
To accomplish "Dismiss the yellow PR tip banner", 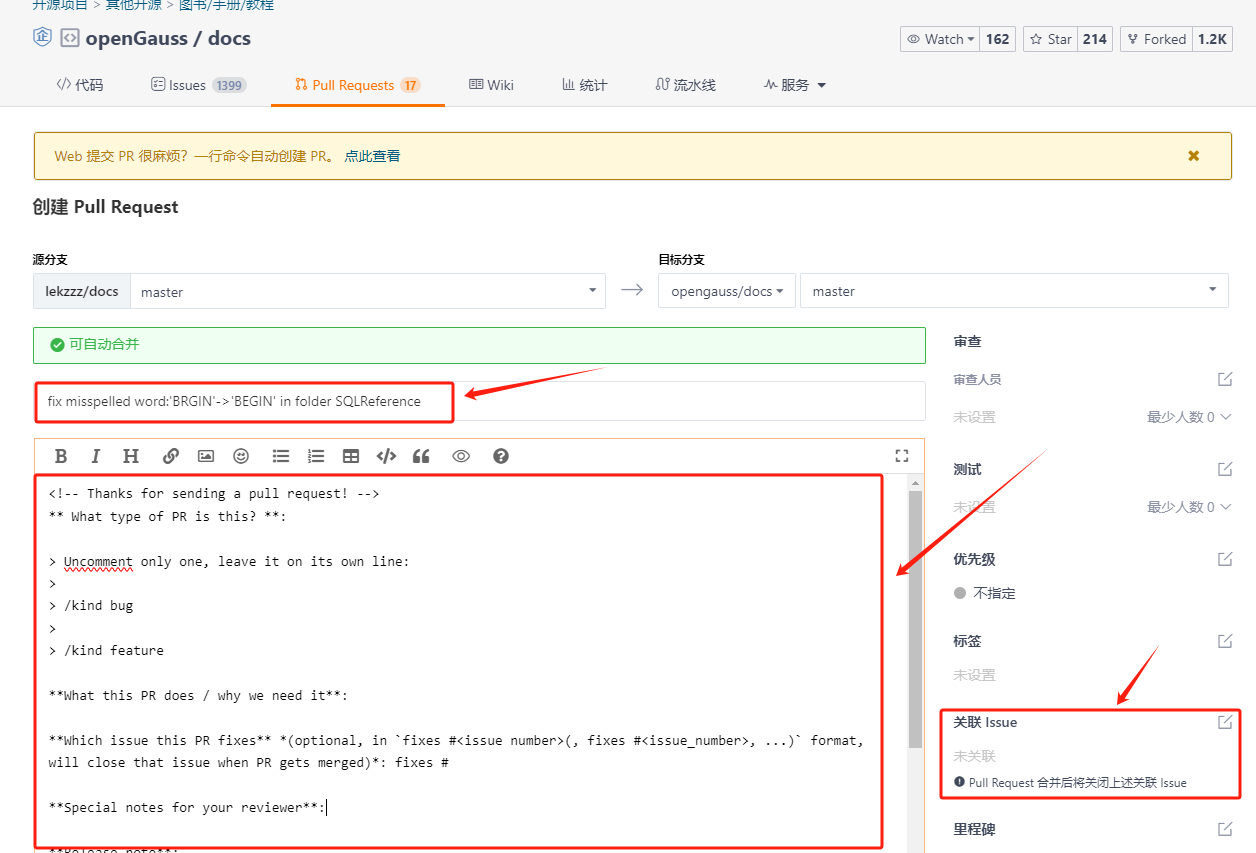I will [1193, 156].
